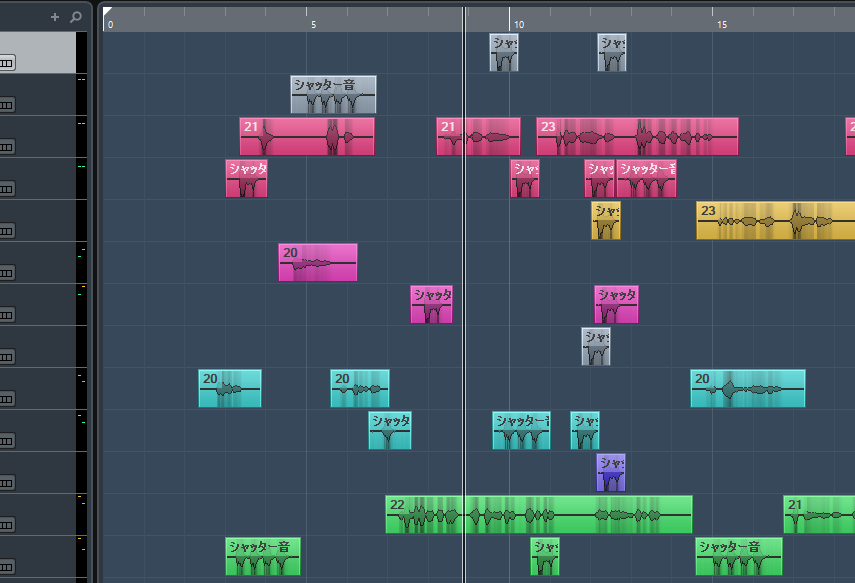Screen dimensions: 855x583
Task: Select the first green シャッター音 clip on bottom track
Action: coord(263,556)
